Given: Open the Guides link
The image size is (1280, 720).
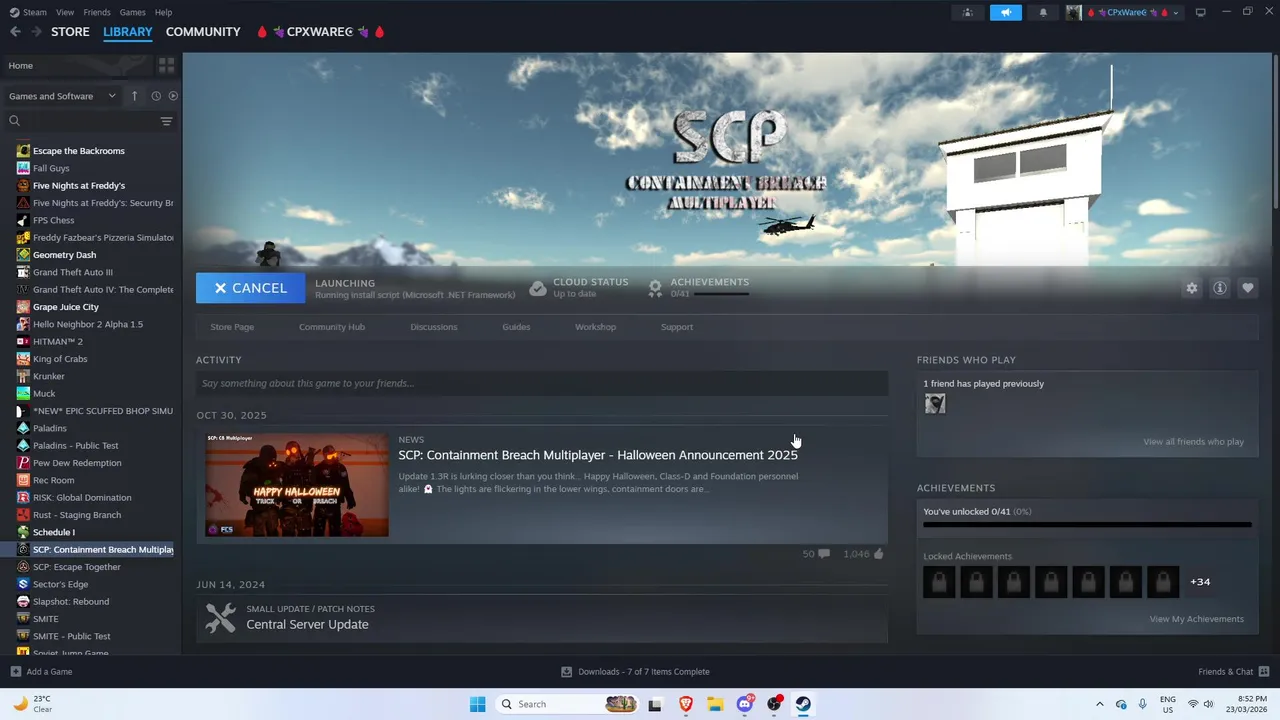Looking at the screenshot, I should click(x=516, y=327).
